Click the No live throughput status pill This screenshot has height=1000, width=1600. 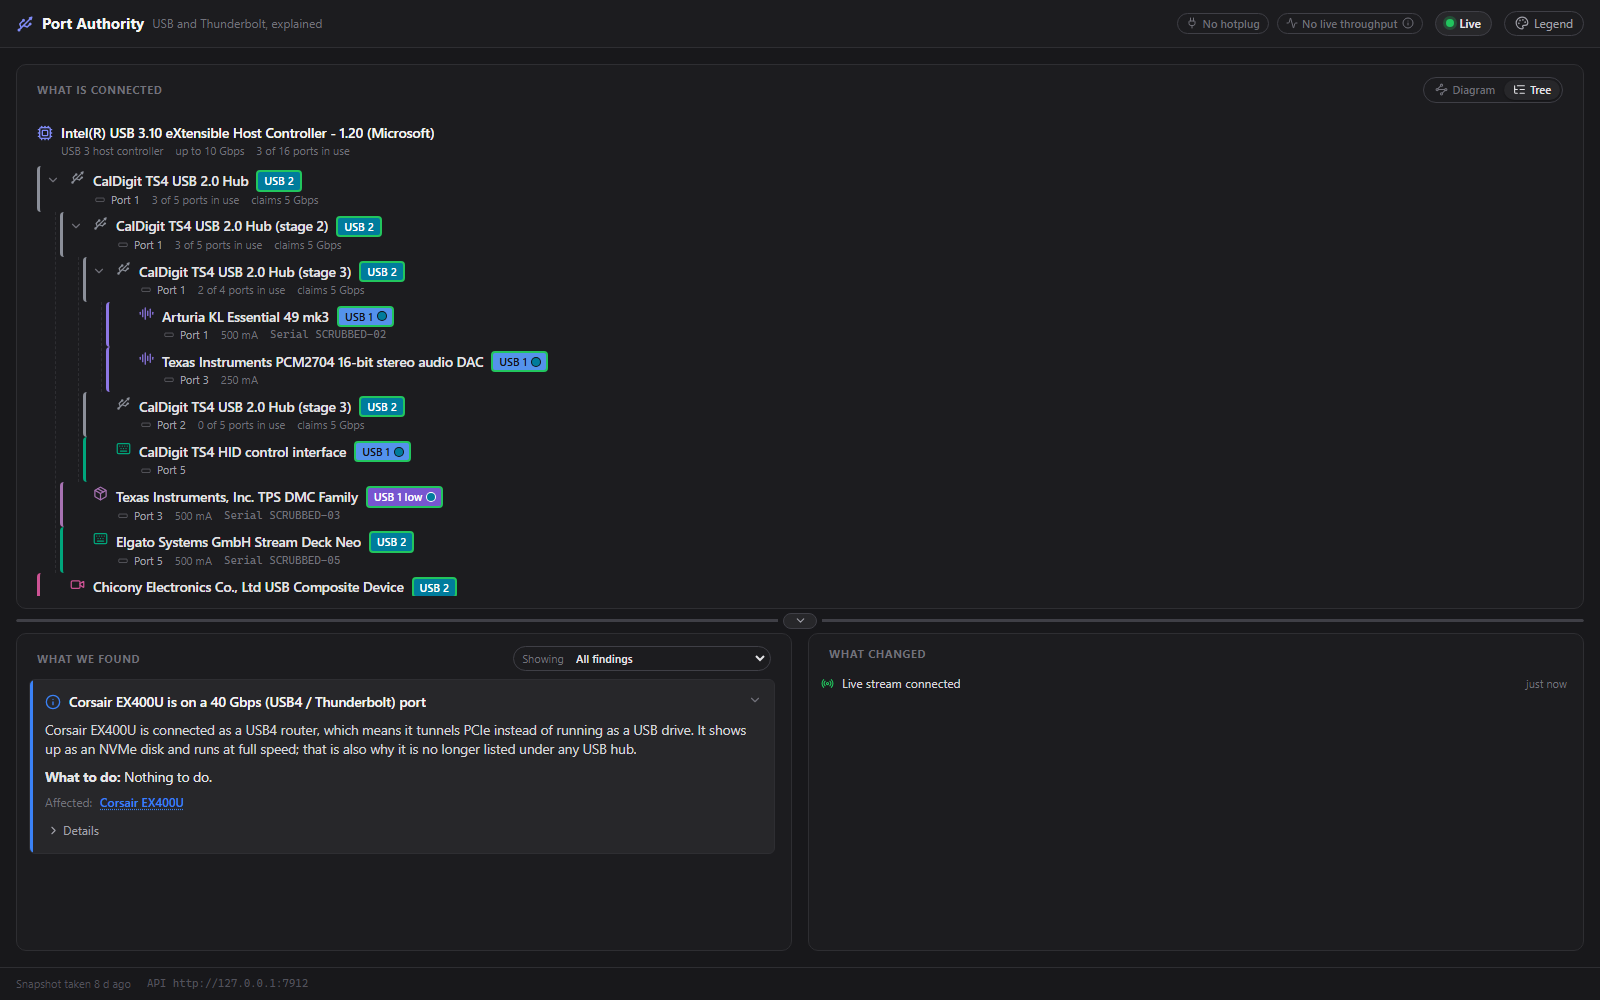point(1350,24)
